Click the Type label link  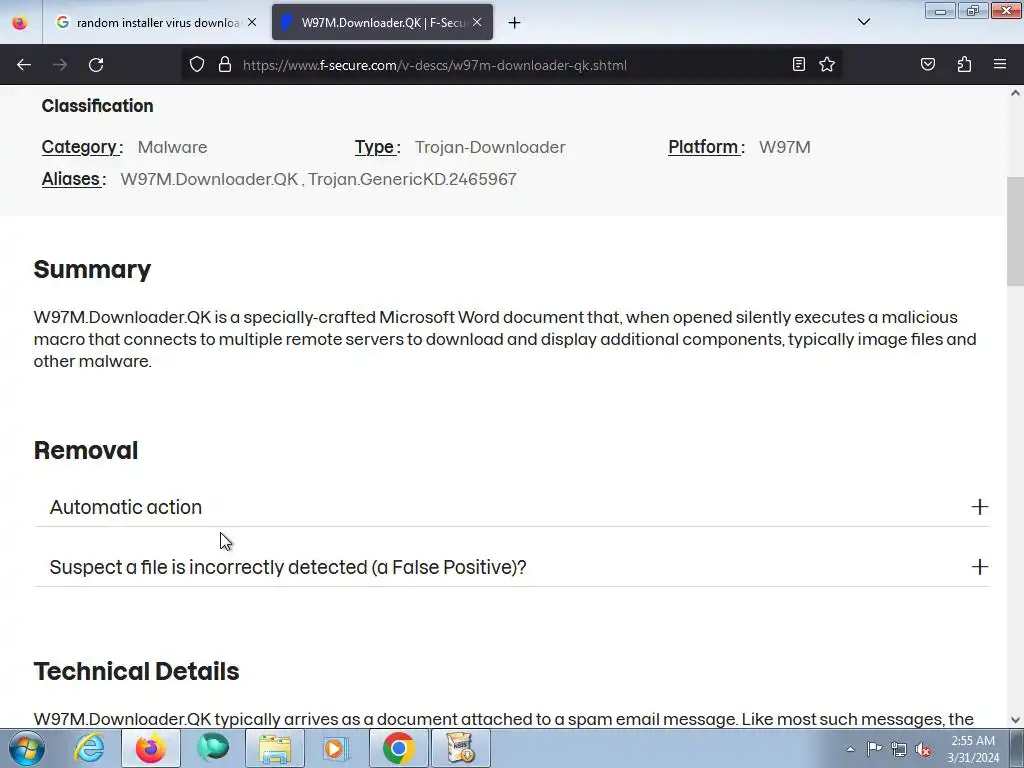click(x=374, y=148)
